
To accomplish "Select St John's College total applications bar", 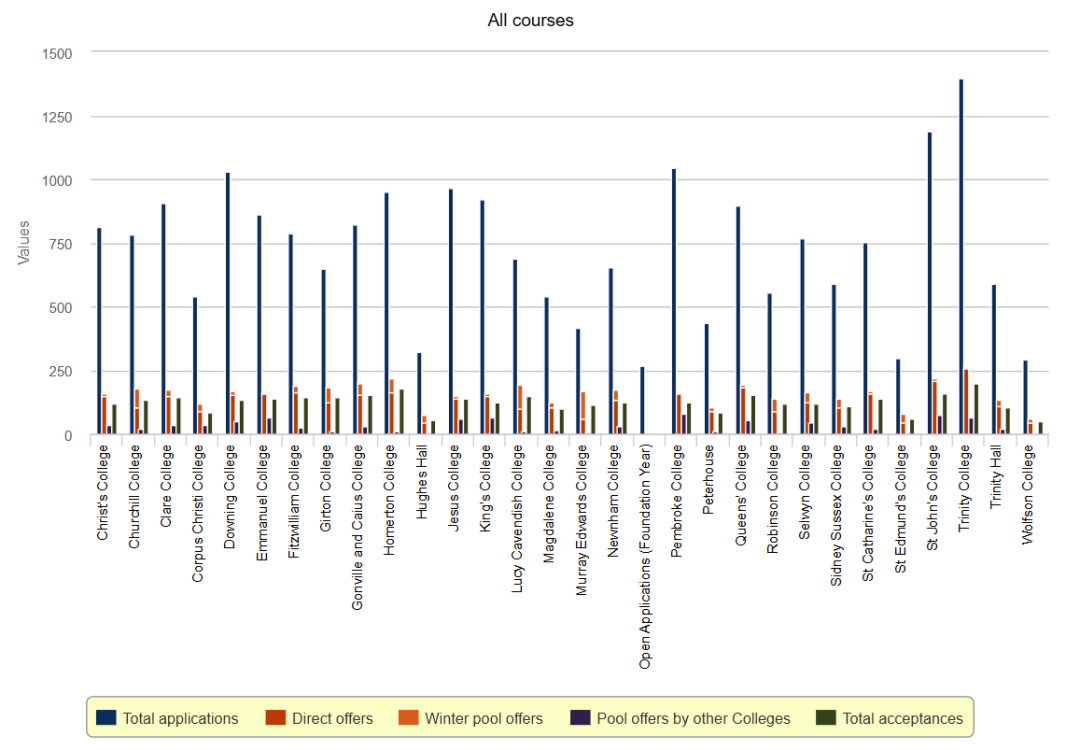I will click(x=929, y=283).
